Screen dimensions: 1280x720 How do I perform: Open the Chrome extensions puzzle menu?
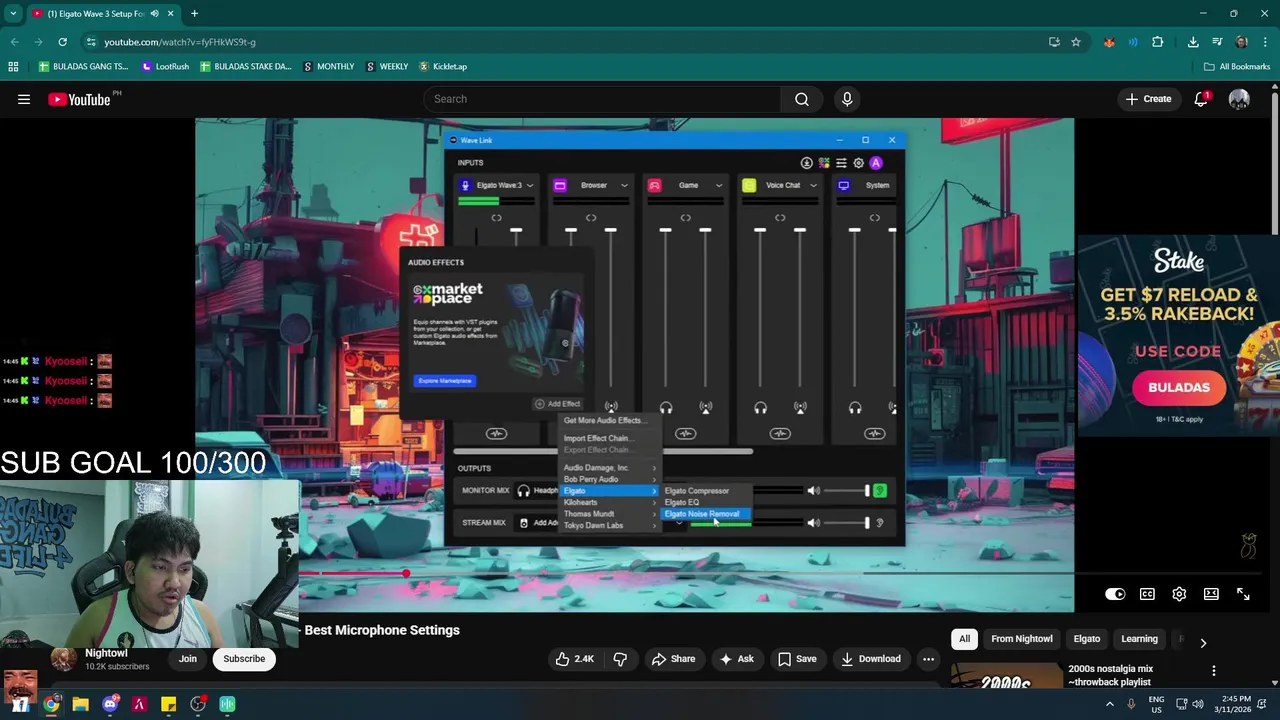pos(1157,42)
